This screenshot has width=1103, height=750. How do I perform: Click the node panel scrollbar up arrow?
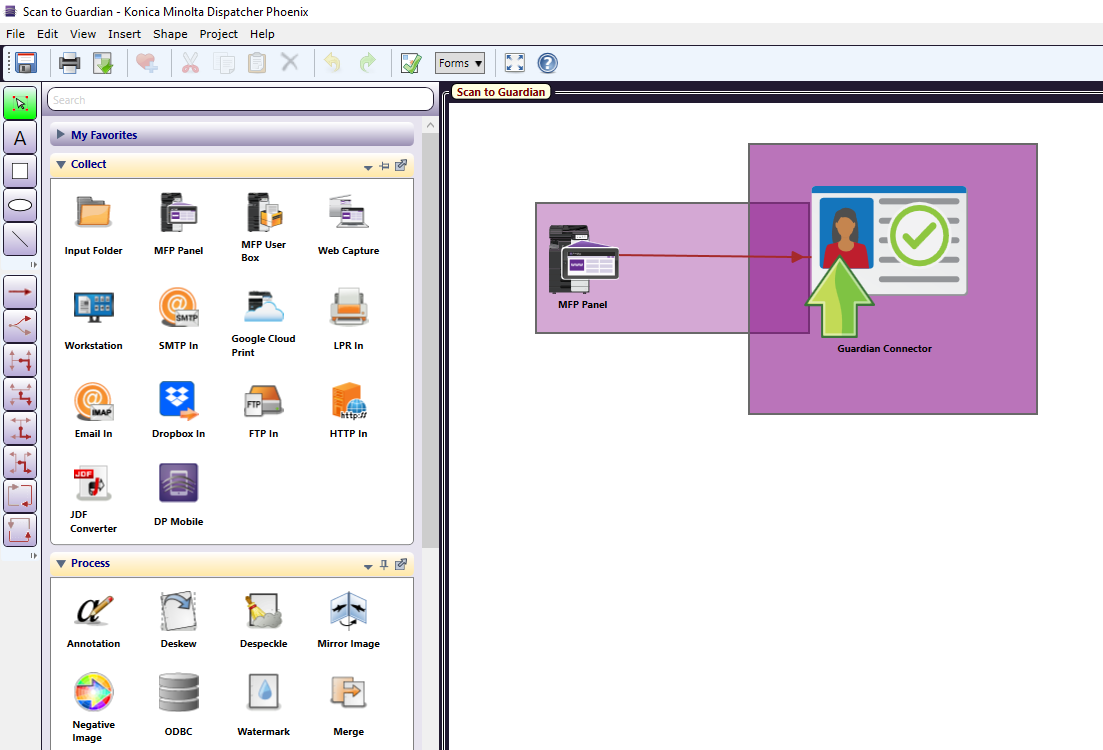click(431, 125)
